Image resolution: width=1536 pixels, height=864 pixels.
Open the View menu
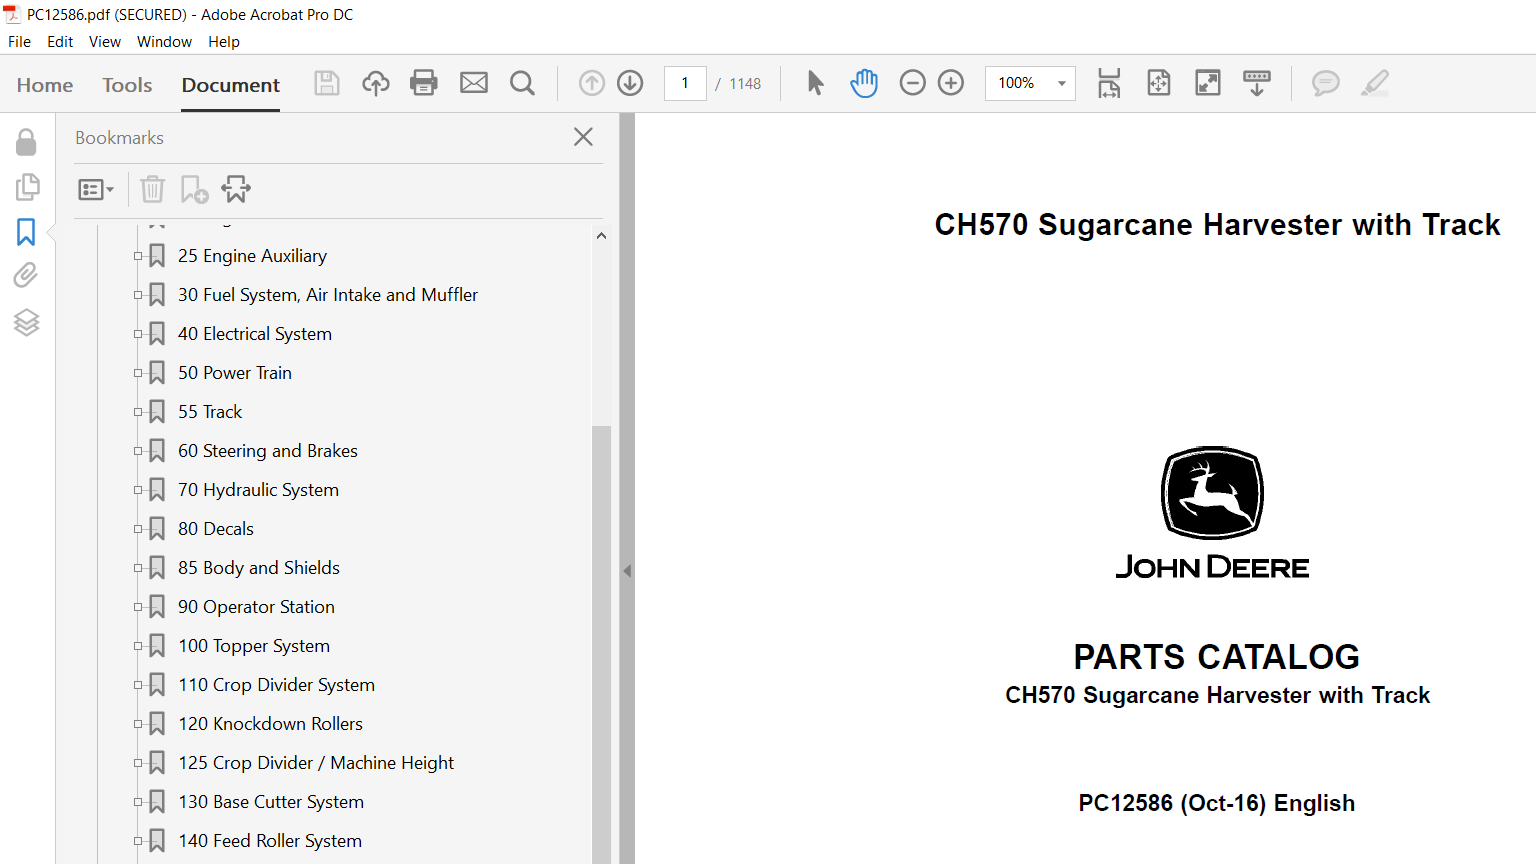coord(105,42)
